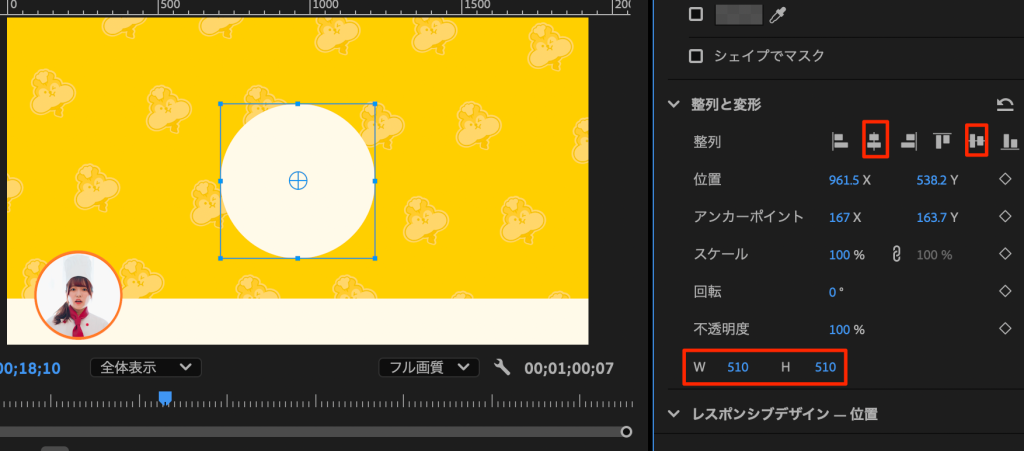Reset the 整列と変形 transform values
Viewport: 1024px width, 451px height.
pos(1005,104)
